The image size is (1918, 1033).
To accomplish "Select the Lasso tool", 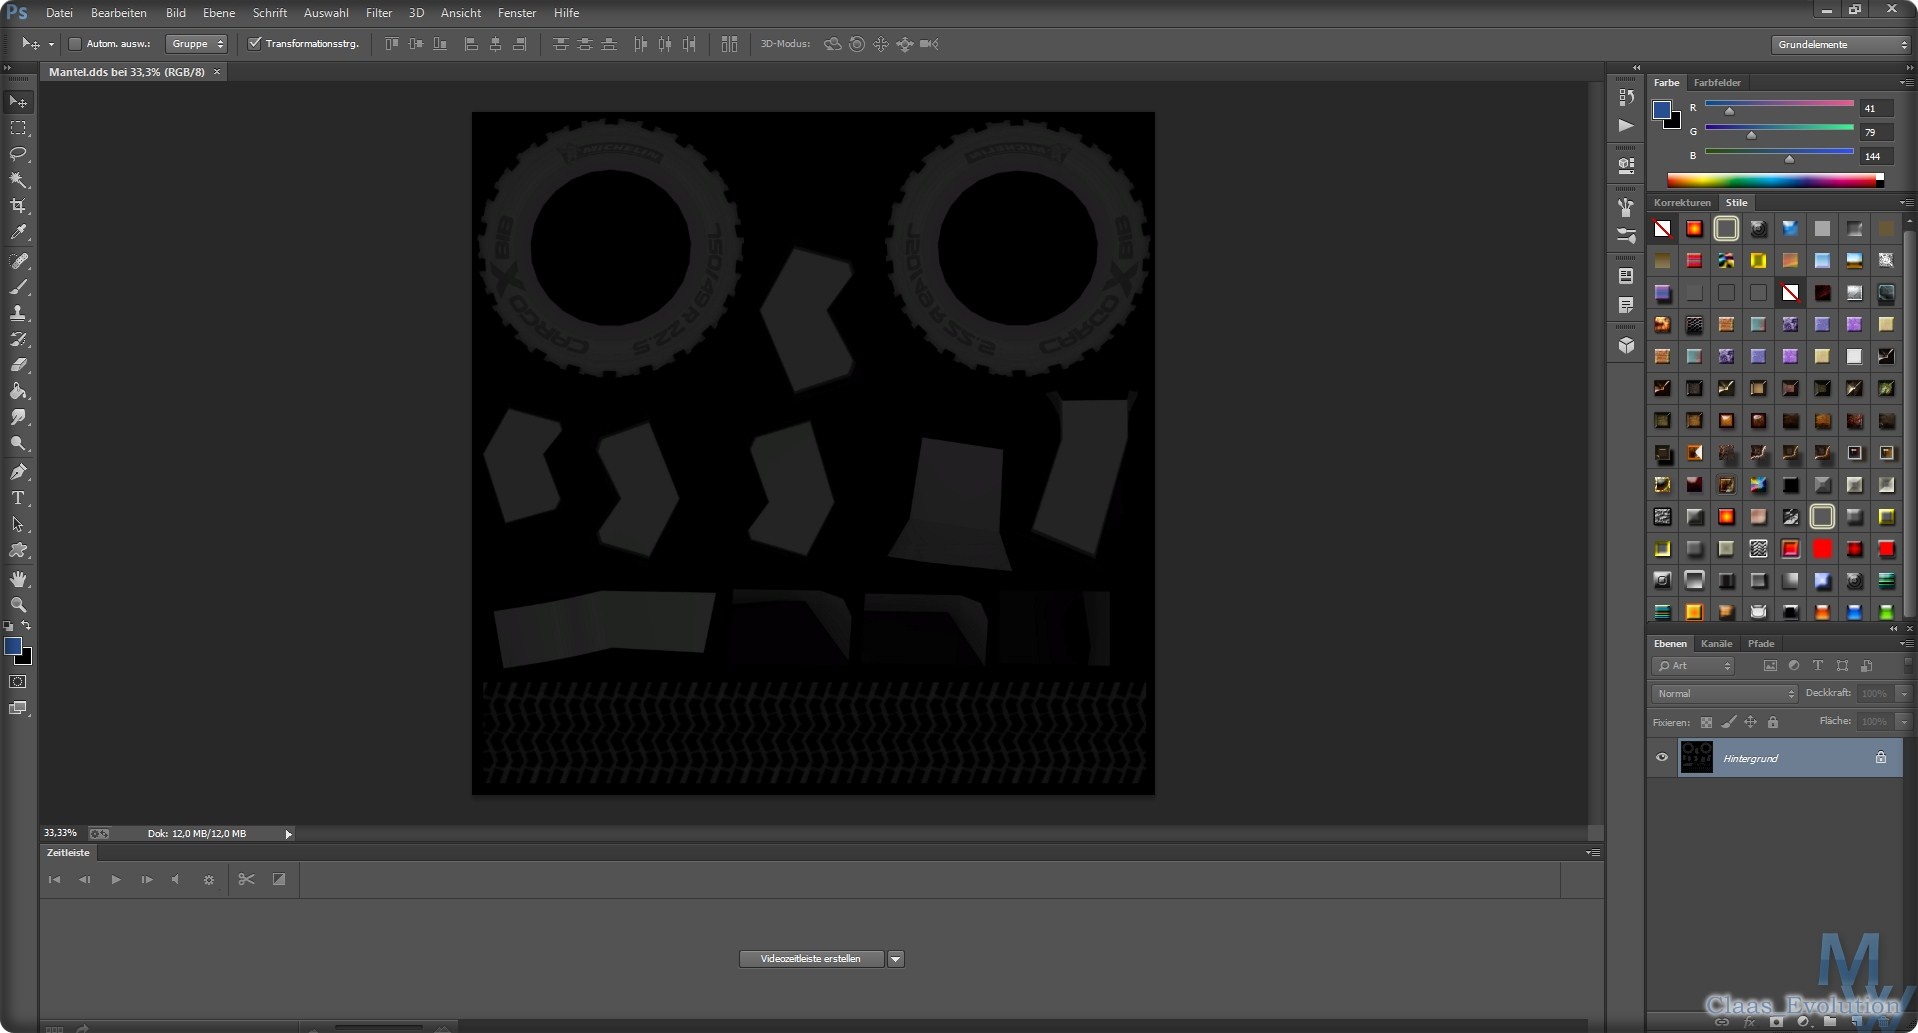I will (x=18, y=154).
